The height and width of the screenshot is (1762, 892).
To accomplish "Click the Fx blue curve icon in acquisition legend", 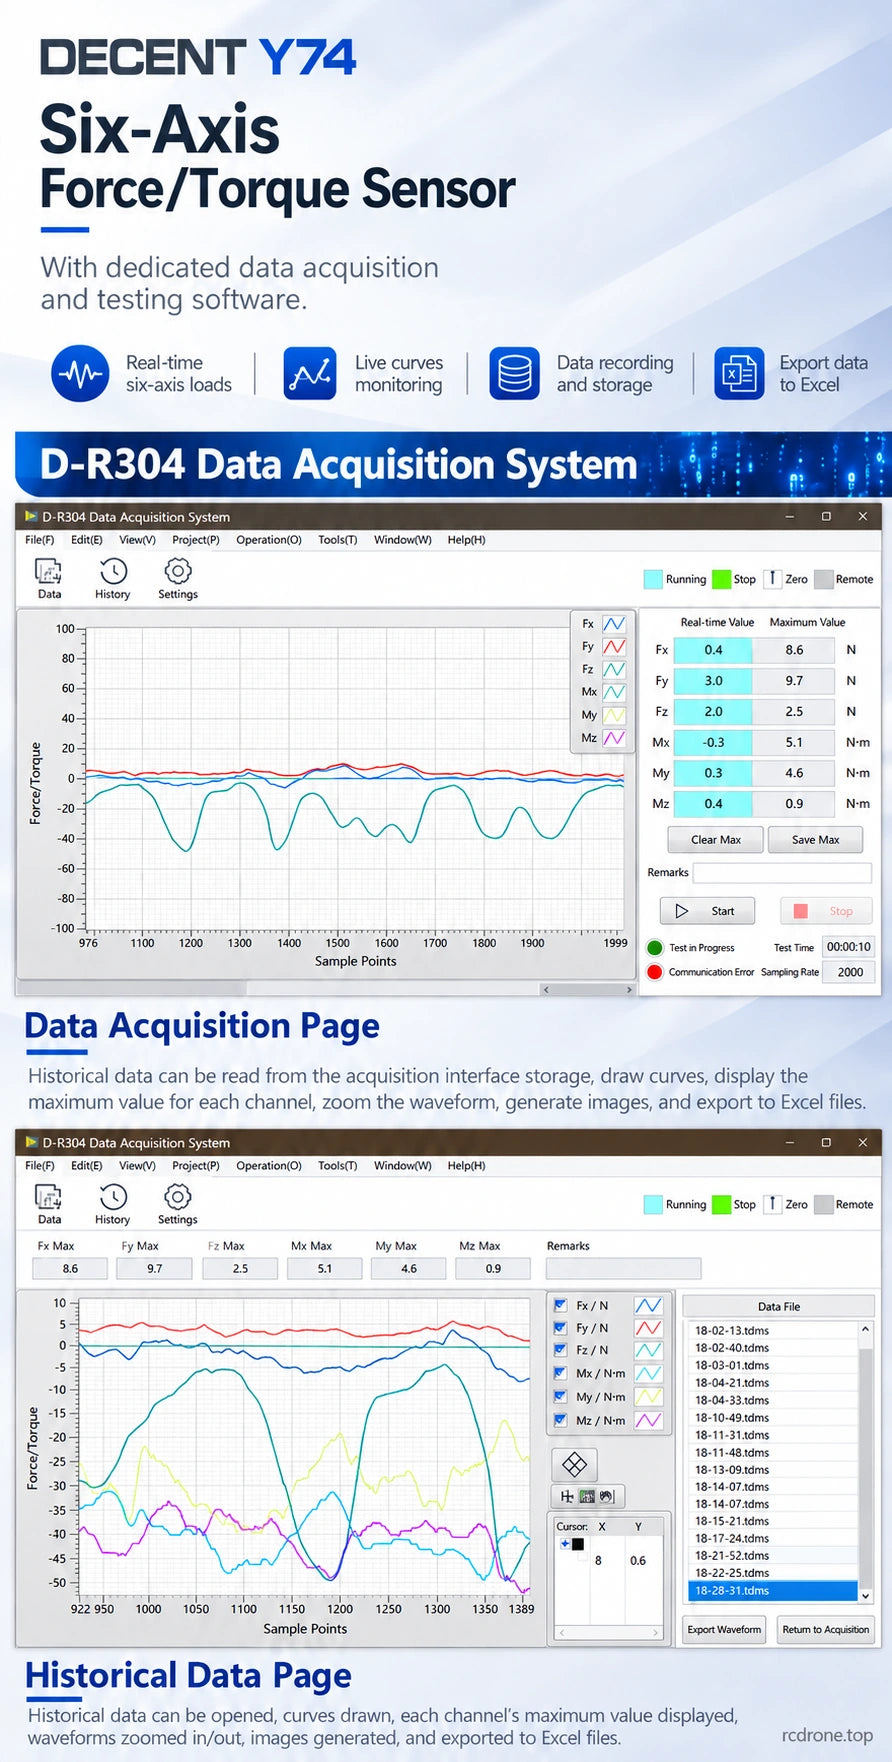I will 614,624.
